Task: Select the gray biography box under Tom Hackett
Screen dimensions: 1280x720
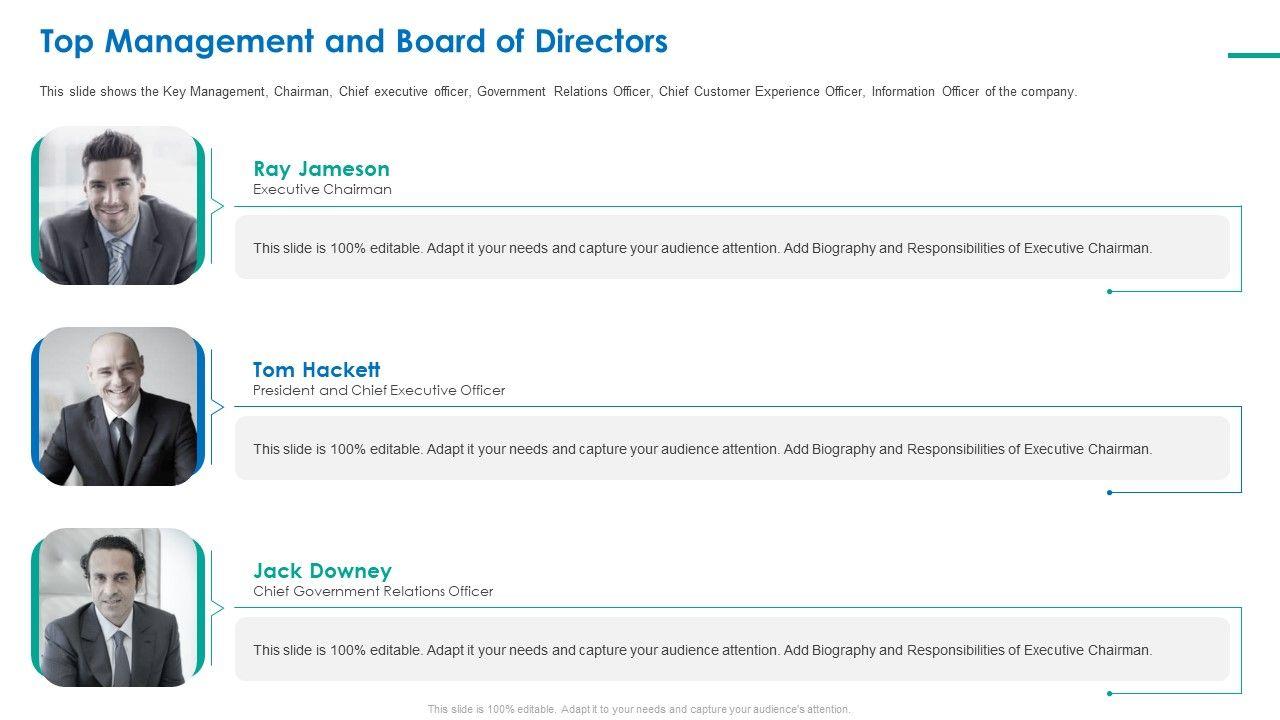Action: click(732, 448)
